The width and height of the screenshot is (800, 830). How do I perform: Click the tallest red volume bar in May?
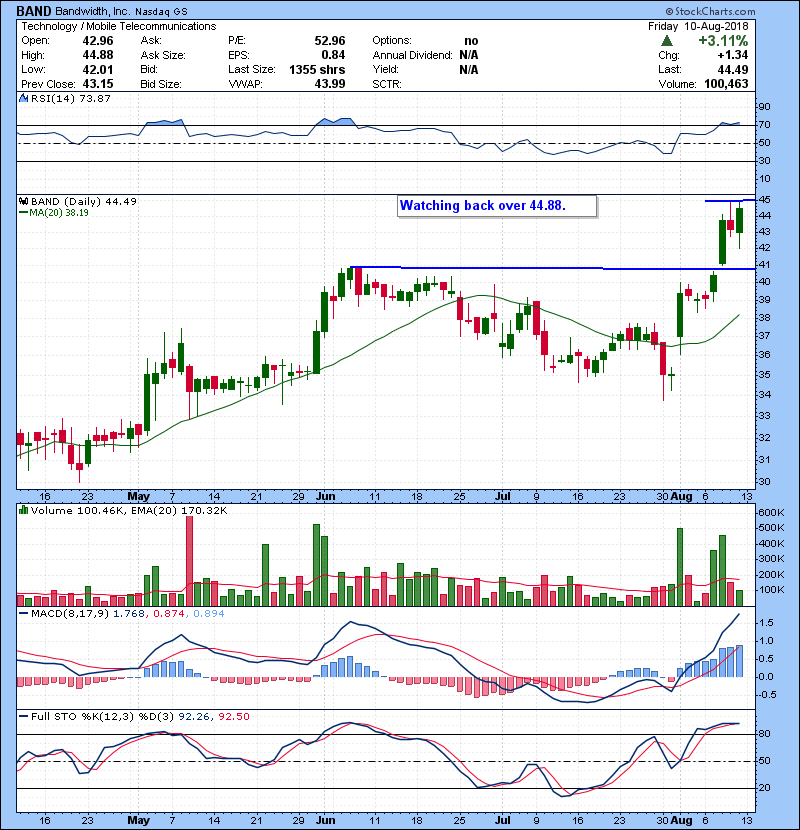point(188,562)
